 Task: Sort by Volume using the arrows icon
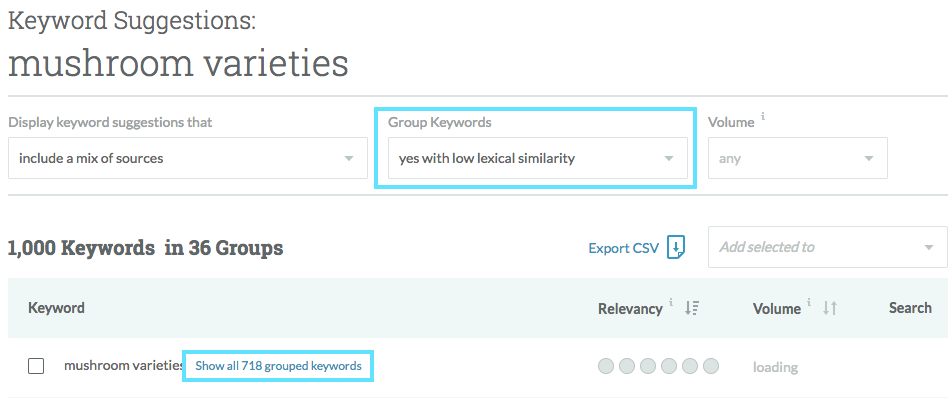829,309
